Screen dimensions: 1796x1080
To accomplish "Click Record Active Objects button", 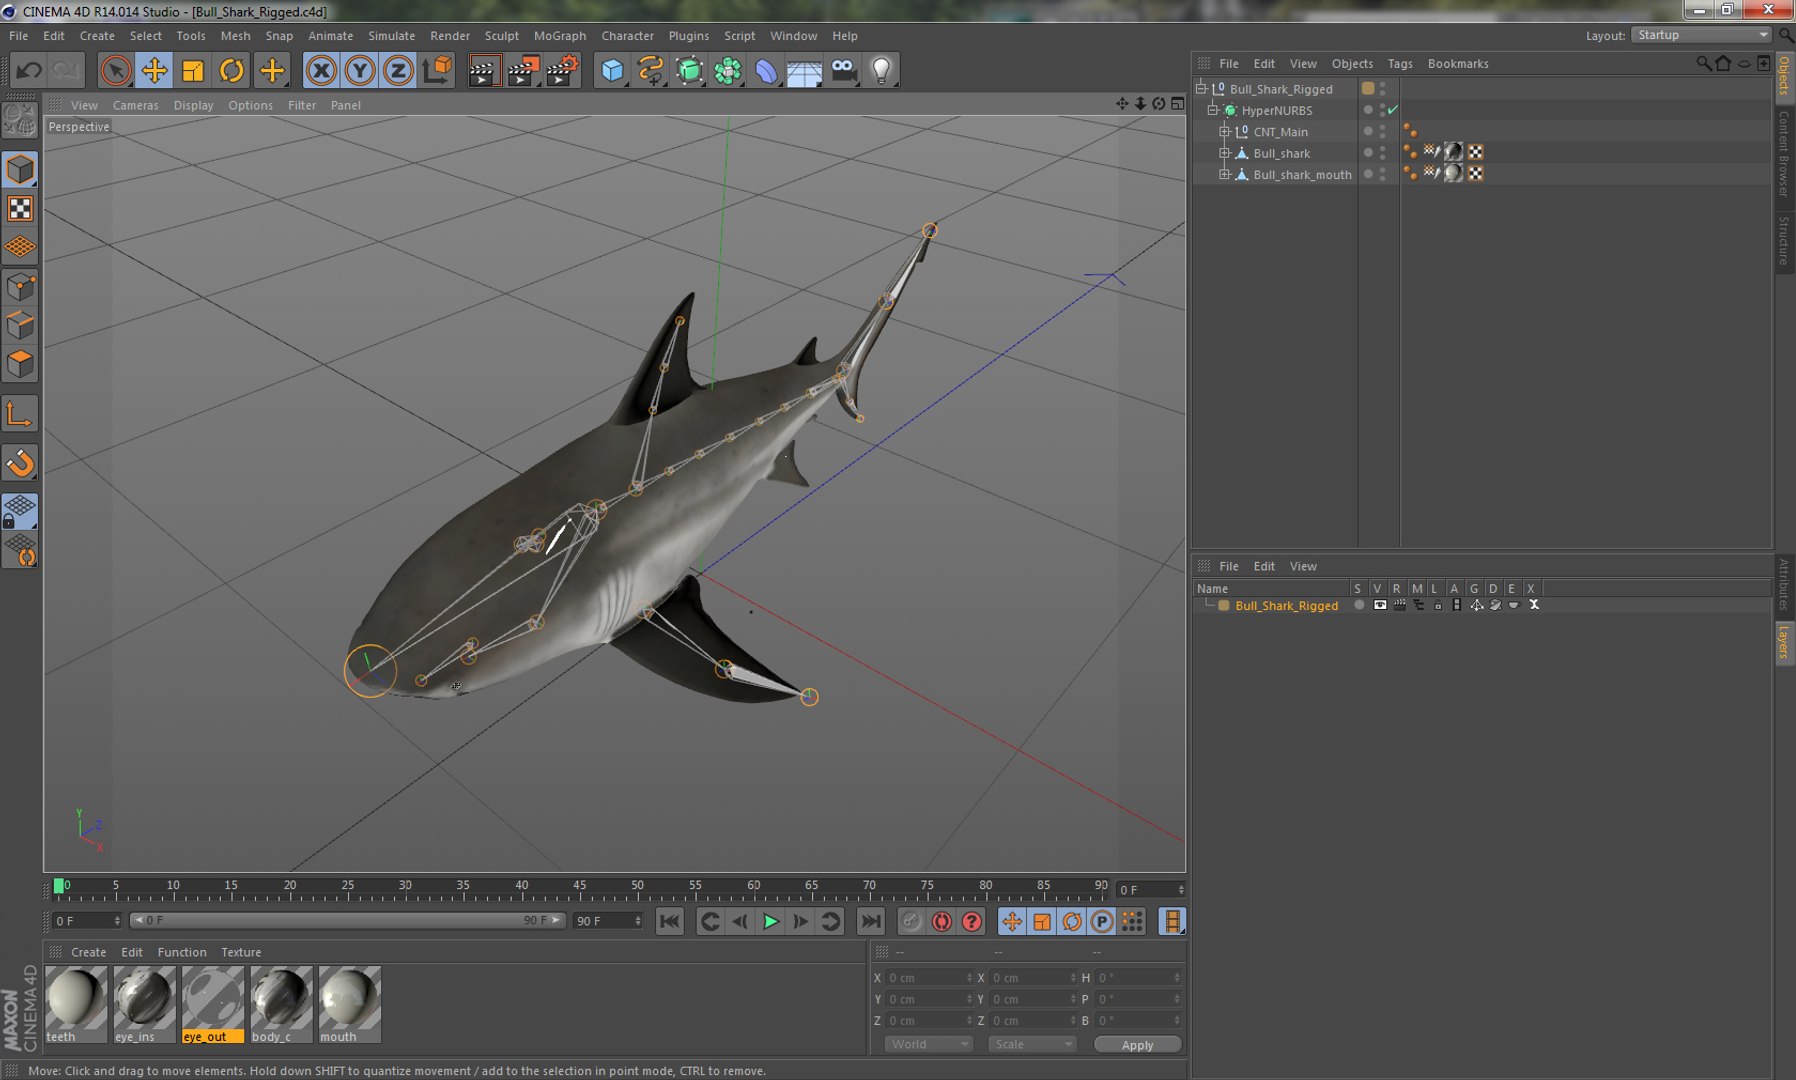I will point(911,922).
